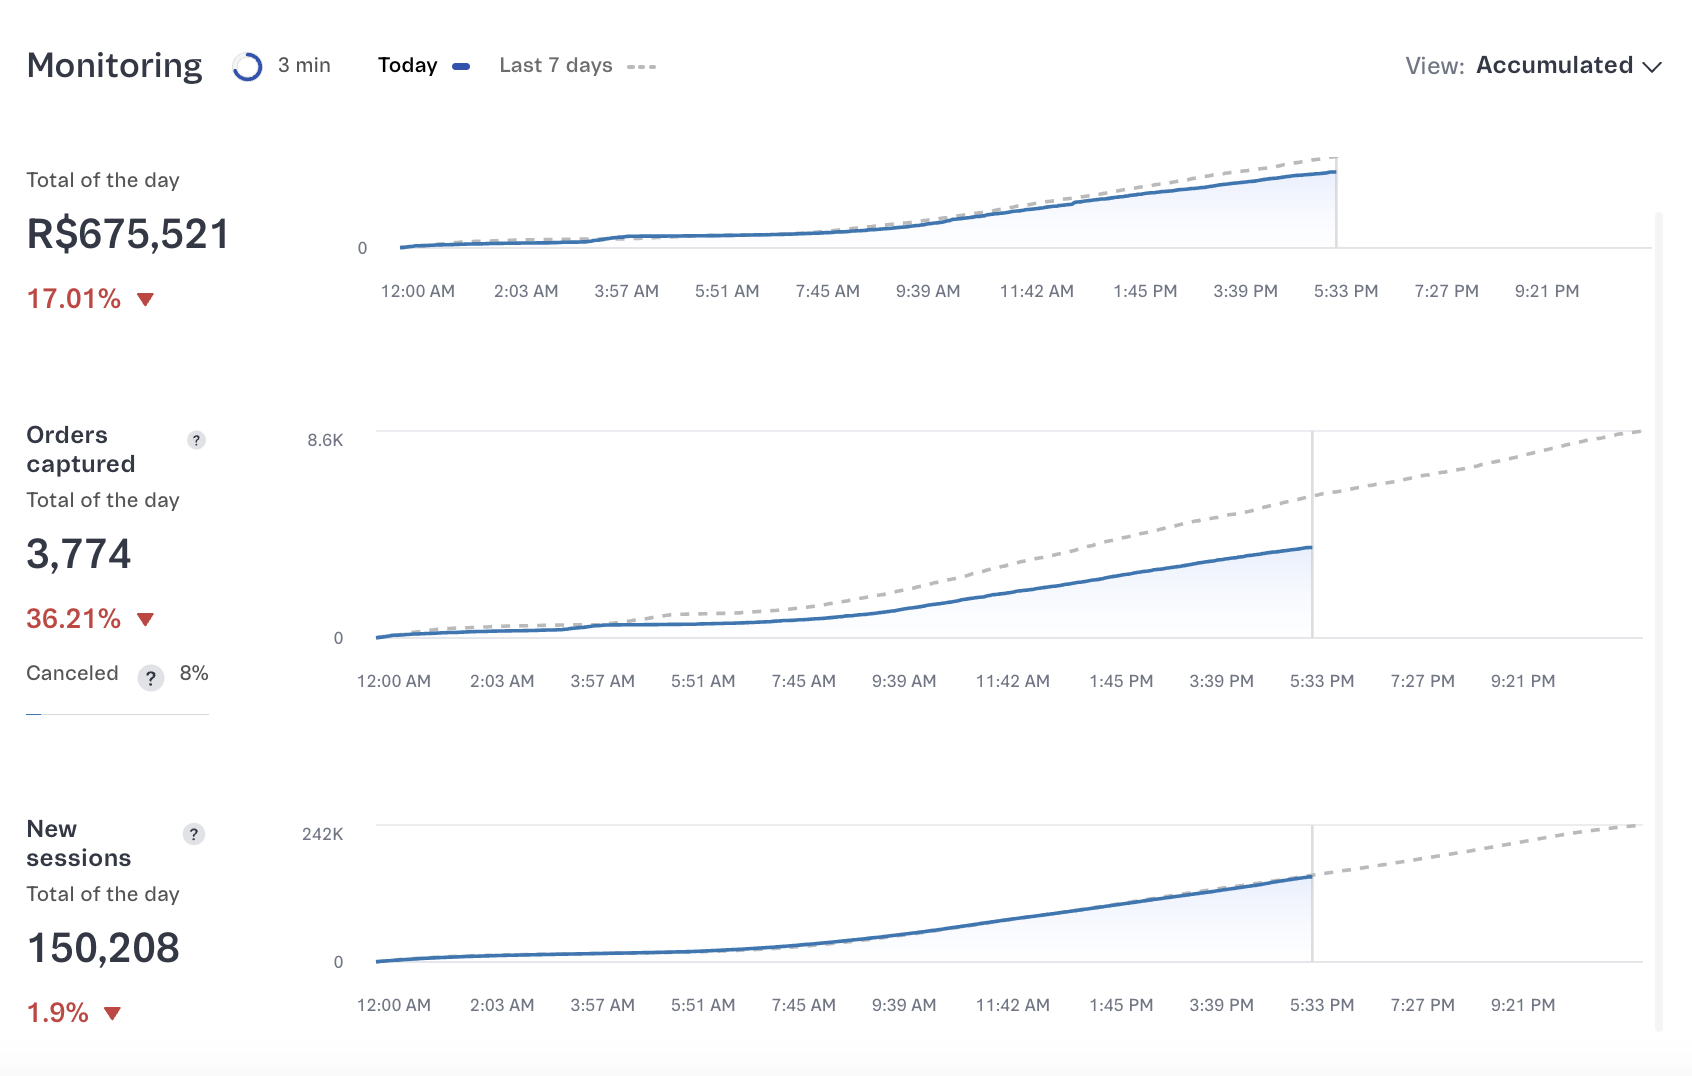Click the dashed Last 7 days marker

[641, 67]
